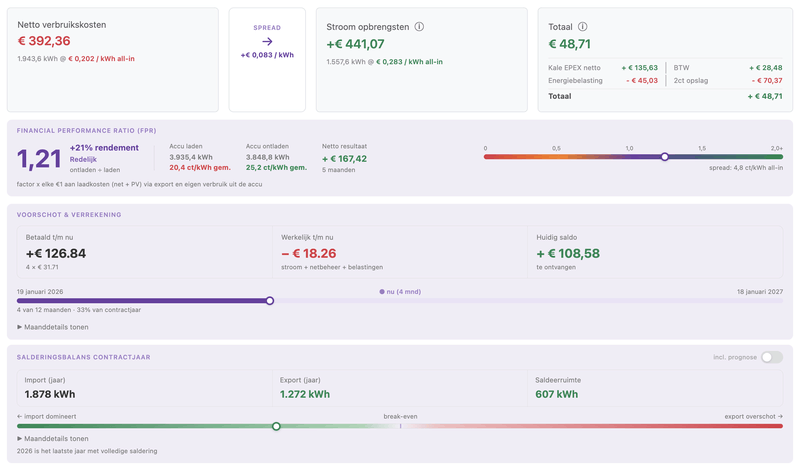Click the Accu laden value 3.935,4 kWh
Viewport: 800px width, 470px height.
pyautogui.click(x=191, y=157)
